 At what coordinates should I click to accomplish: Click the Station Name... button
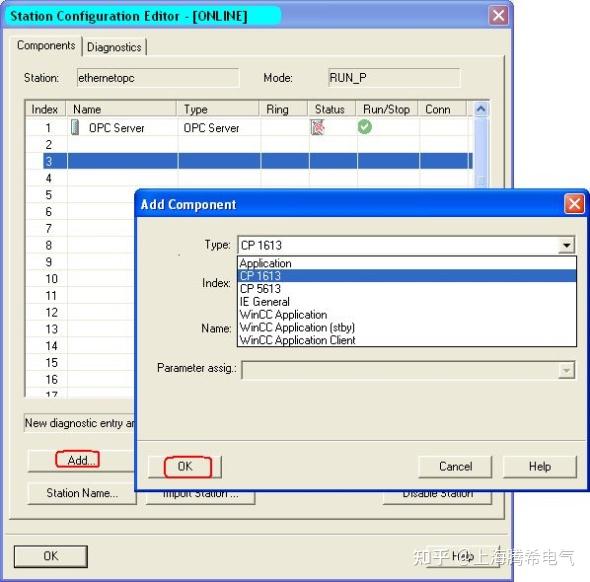(x=82, y=493)
